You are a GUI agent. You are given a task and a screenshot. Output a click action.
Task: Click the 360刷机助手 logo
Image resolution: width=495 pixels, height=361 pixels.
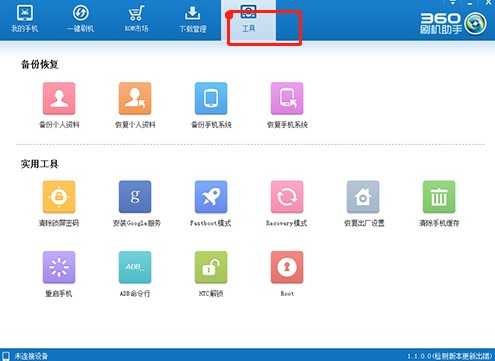(453, 23)
